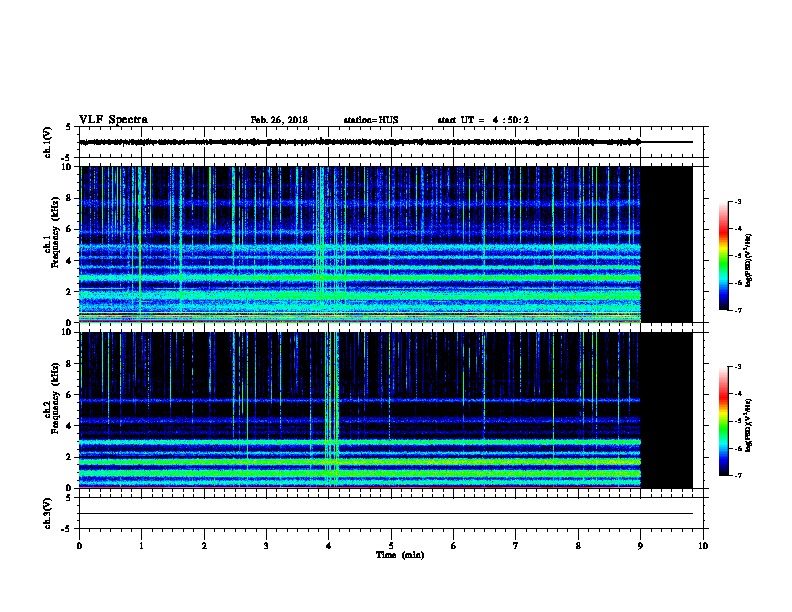Click time axis tick label "2"
Screen dimensions: 792x612
(x=204, y=546)
